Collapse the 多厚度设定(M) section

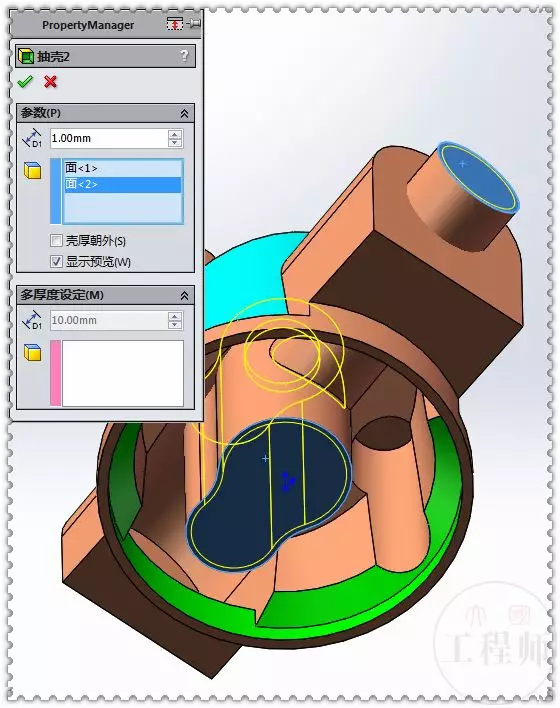(x=184, y=296)
